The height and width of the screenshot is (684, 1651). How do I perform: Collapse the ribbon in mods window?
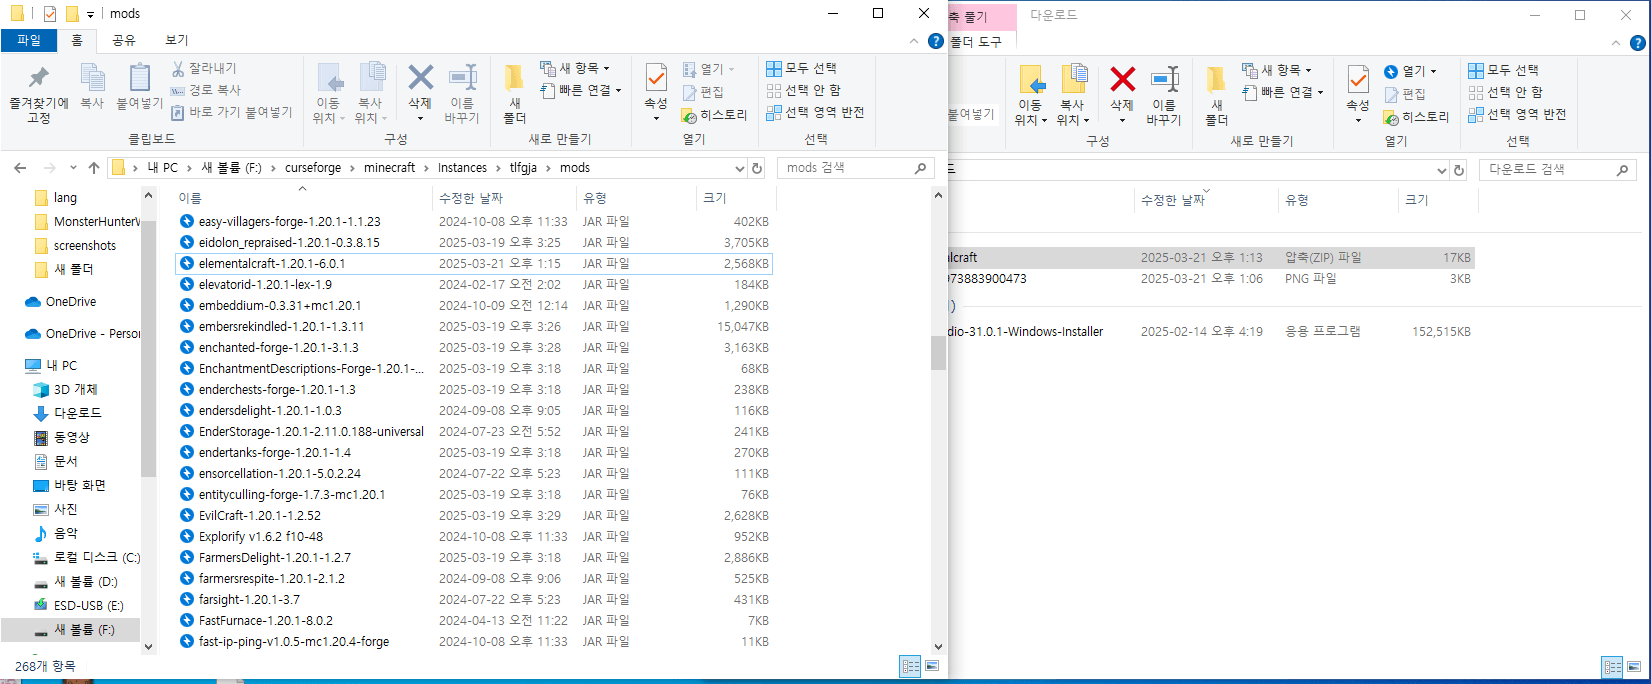[x=914, y=41]
